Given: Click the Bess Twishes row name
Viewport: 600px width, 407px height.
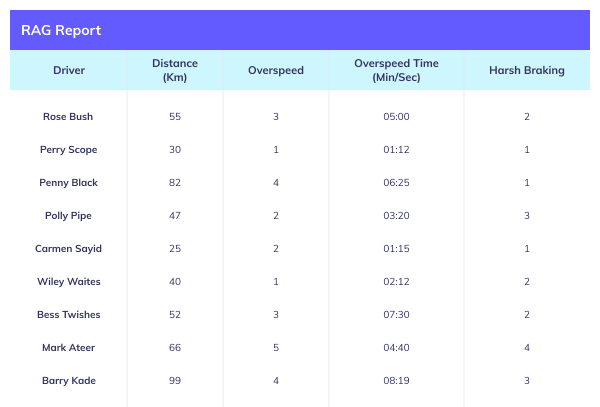Looking at the screenshot, I should point(69,314).
